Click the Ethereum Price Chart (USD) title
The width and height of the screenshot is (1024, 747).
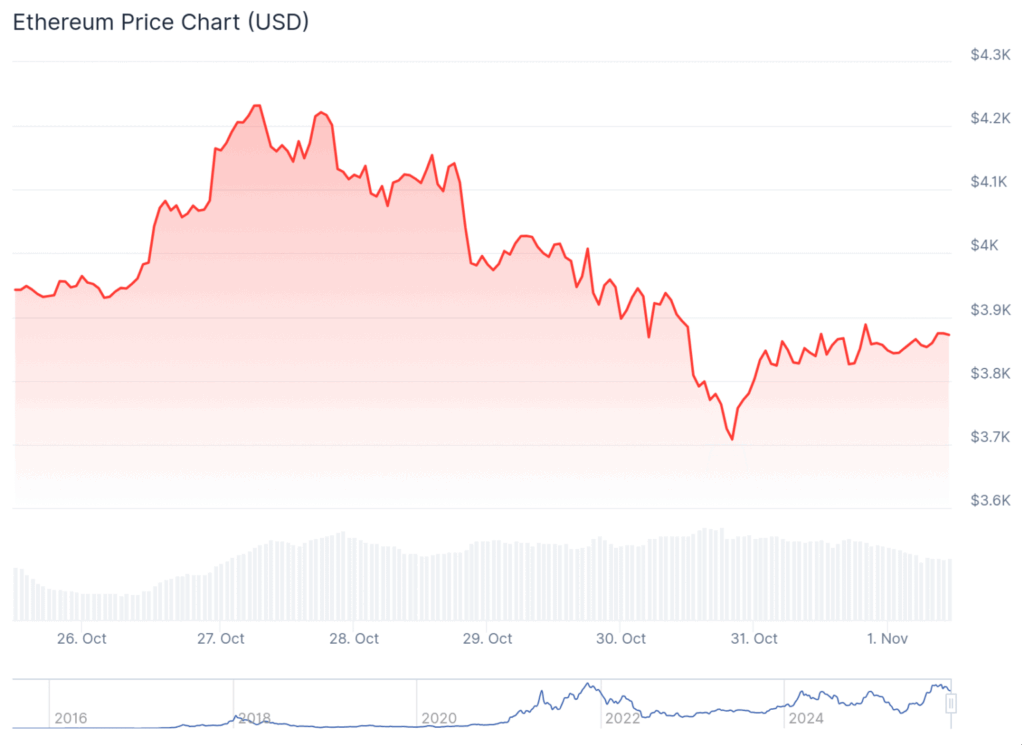160,23
